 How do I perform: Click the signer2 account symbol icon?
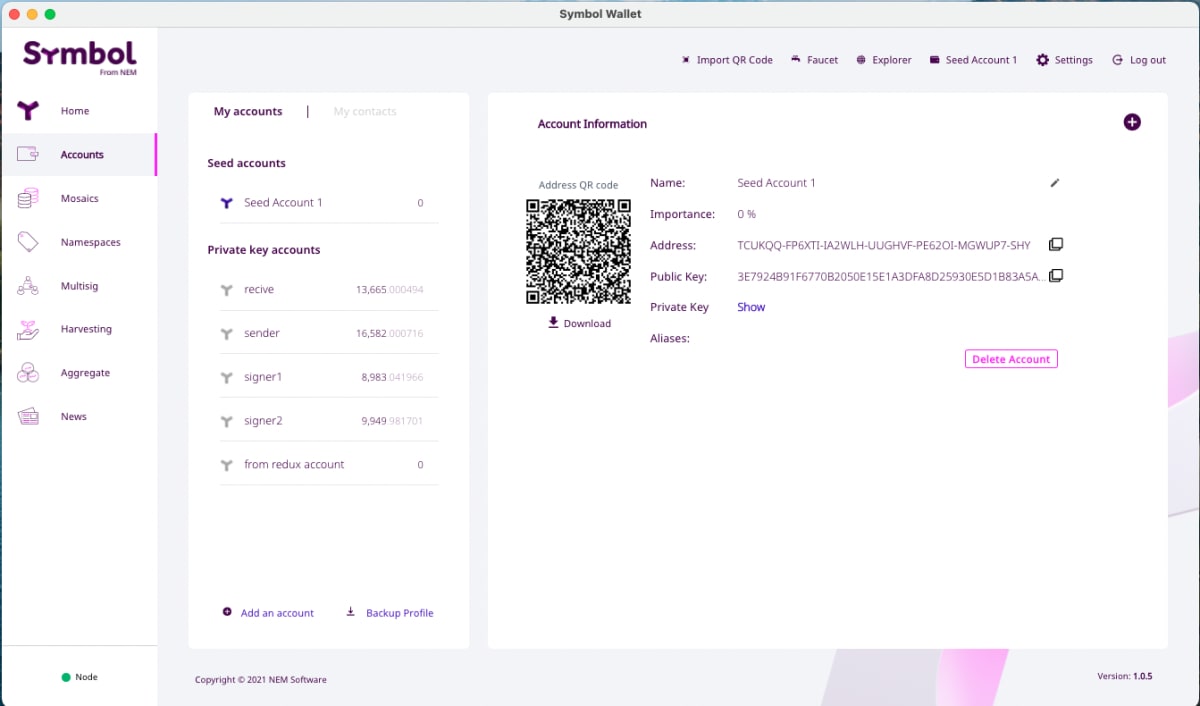click(227, 422)
